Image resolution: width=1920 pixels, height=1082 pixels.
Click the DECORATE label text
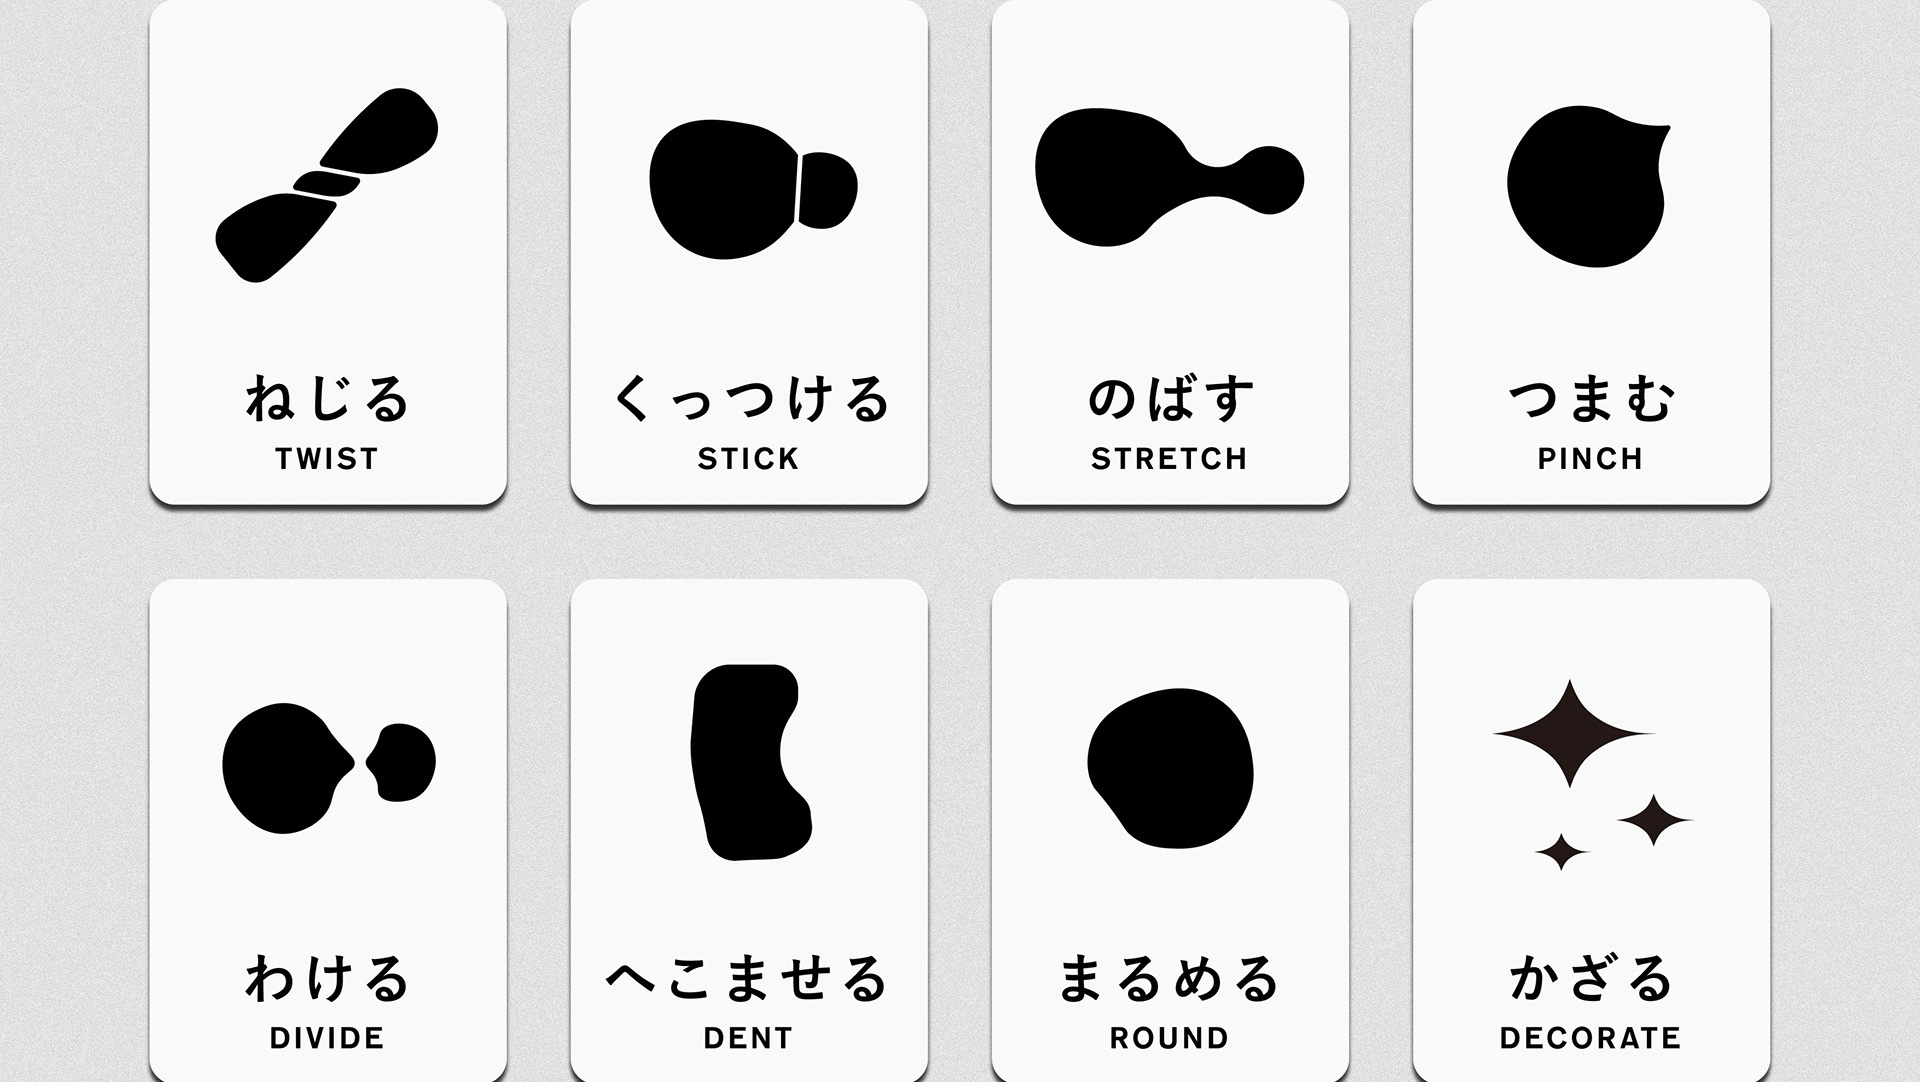pyautogui.click(x=1591, y=1038)
